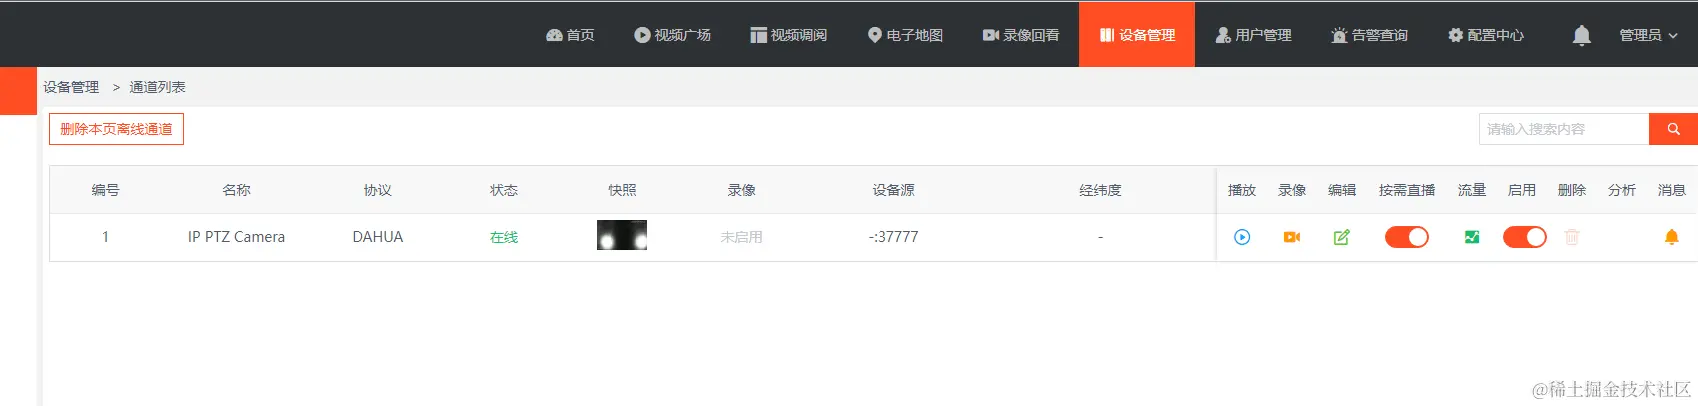Open the green edit pencil icon

[x=1342, y=237]
